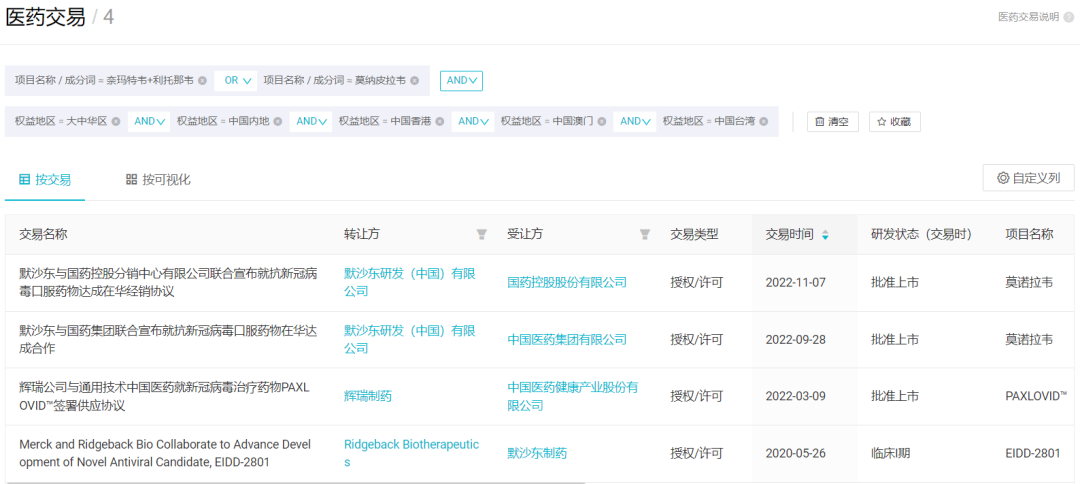Open AND dropdown after 中国香港 filter
The image size is (1080, 484).
(x=473, y=121)
